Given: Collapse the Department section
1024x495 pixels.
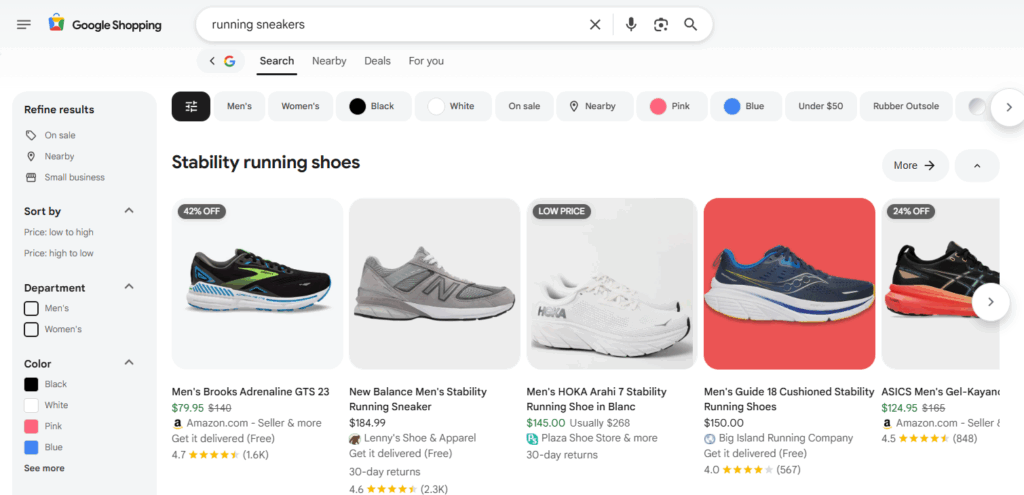Looking at the screenshot, I should [x=129, y=287].
